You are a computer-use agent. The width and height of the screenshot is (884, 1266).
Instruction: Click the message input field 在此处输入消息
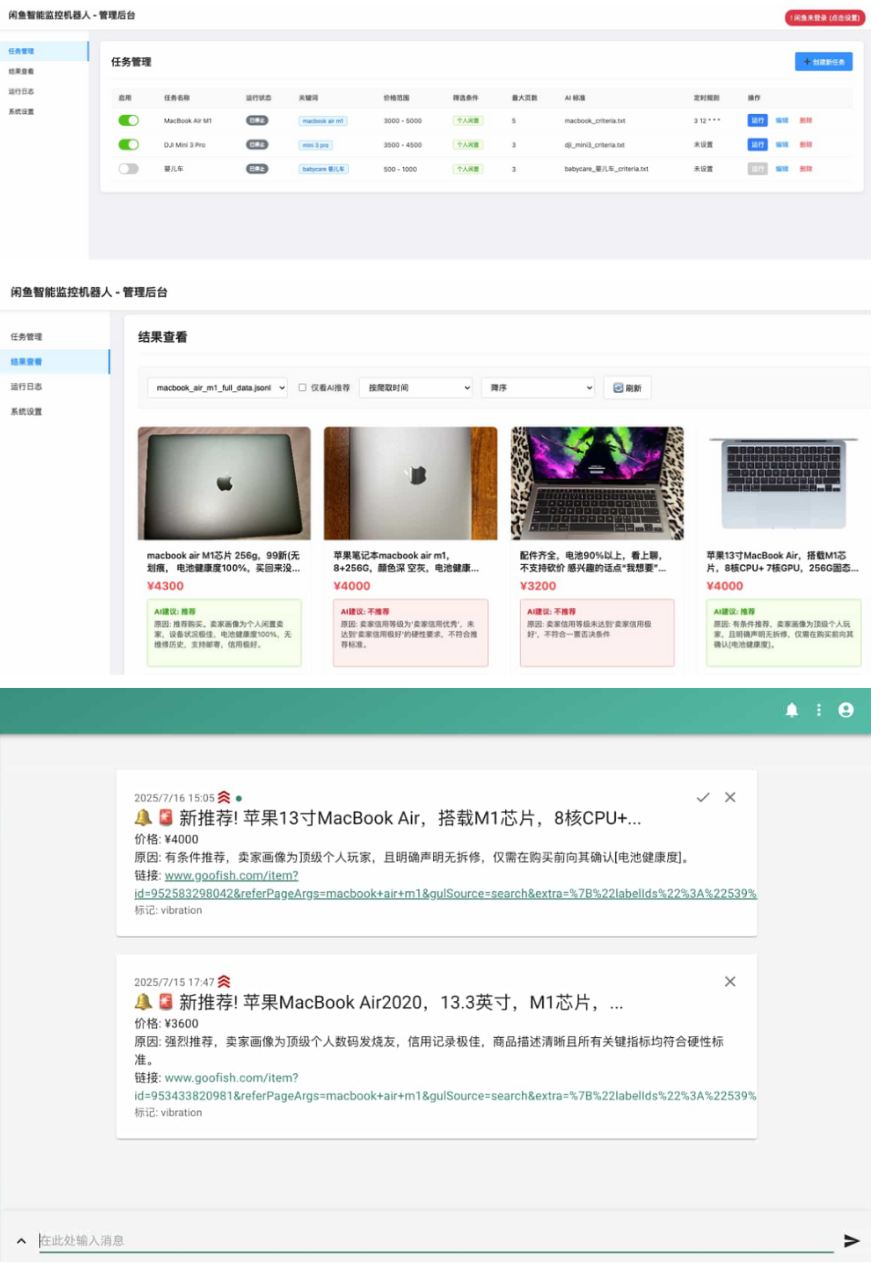point(436,1240)
